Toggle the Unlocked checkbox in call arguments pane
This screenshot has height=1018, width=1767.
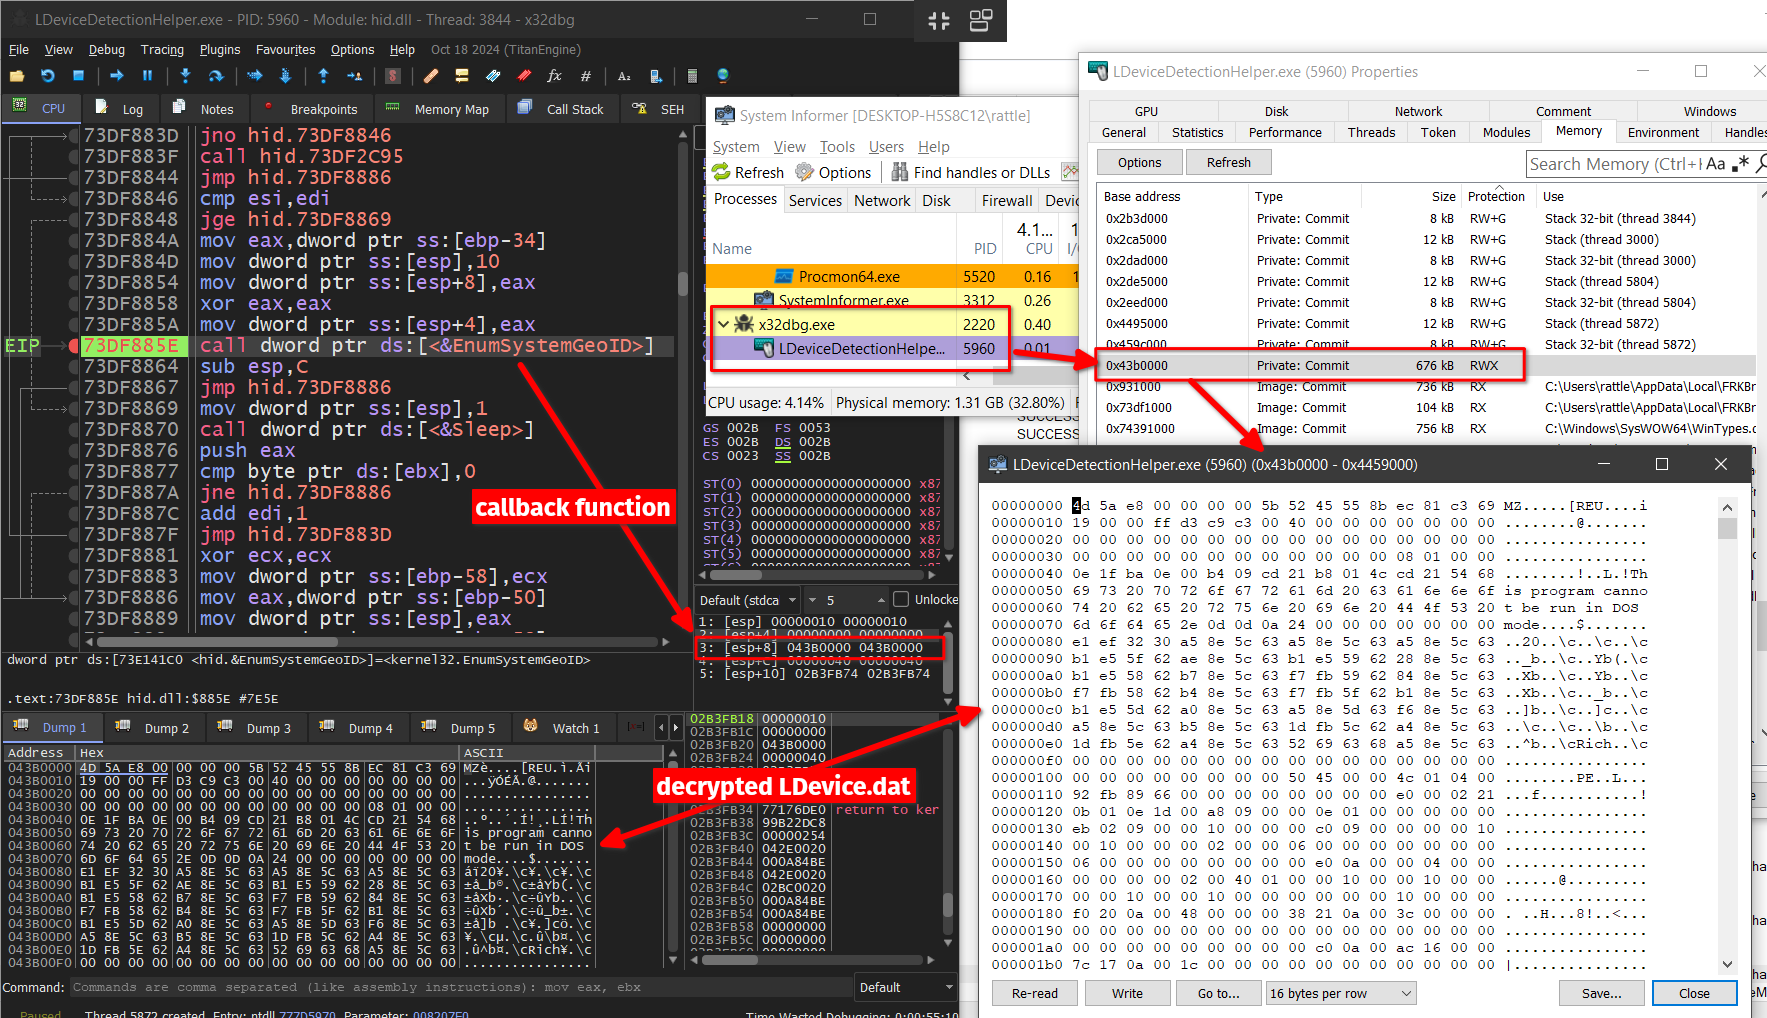point(901,600)
